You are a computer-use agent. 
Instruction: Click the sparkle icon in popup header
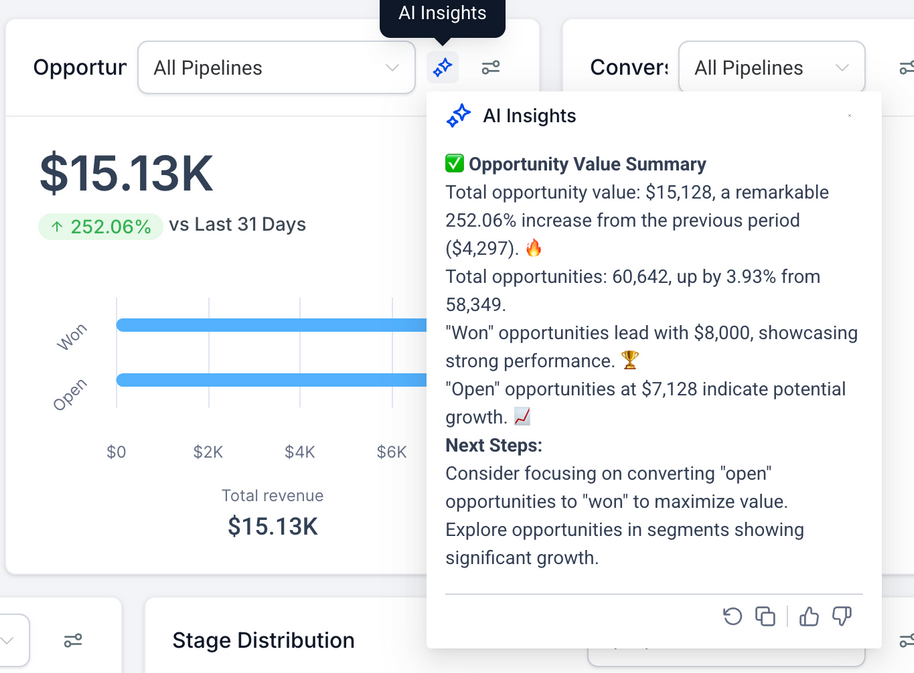pos(458,116)
